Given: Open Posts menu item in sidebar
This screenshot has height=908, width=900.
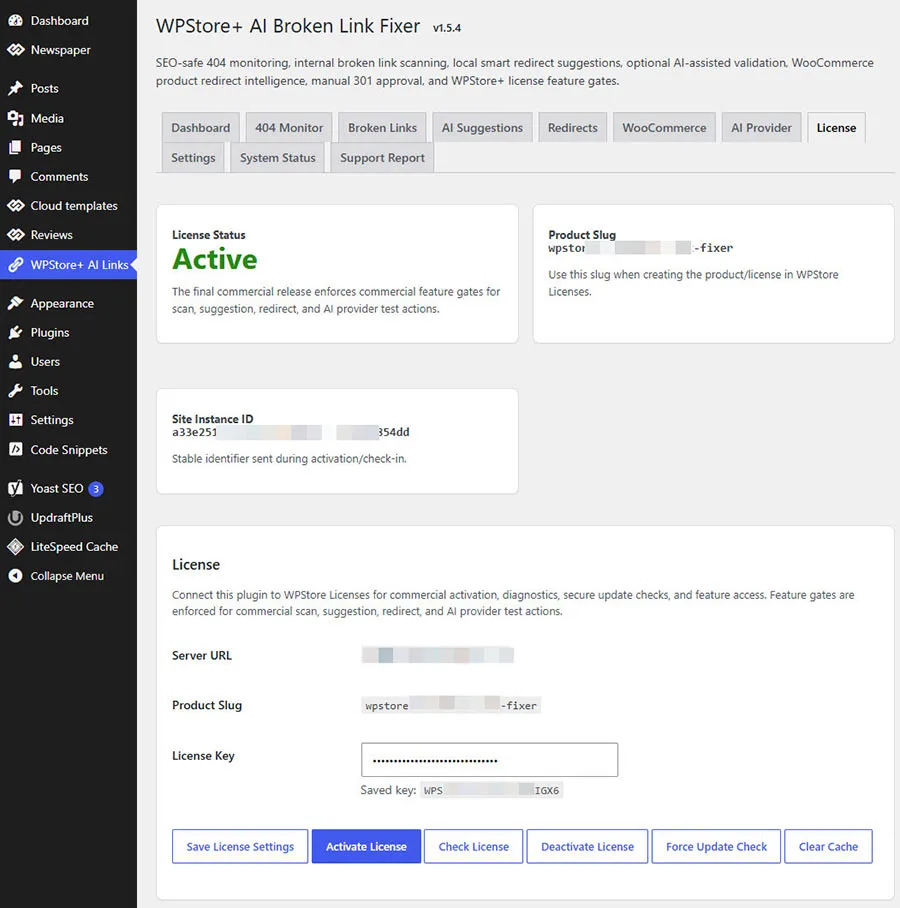Looking at the screenshot, I should (x=44, y=88).
